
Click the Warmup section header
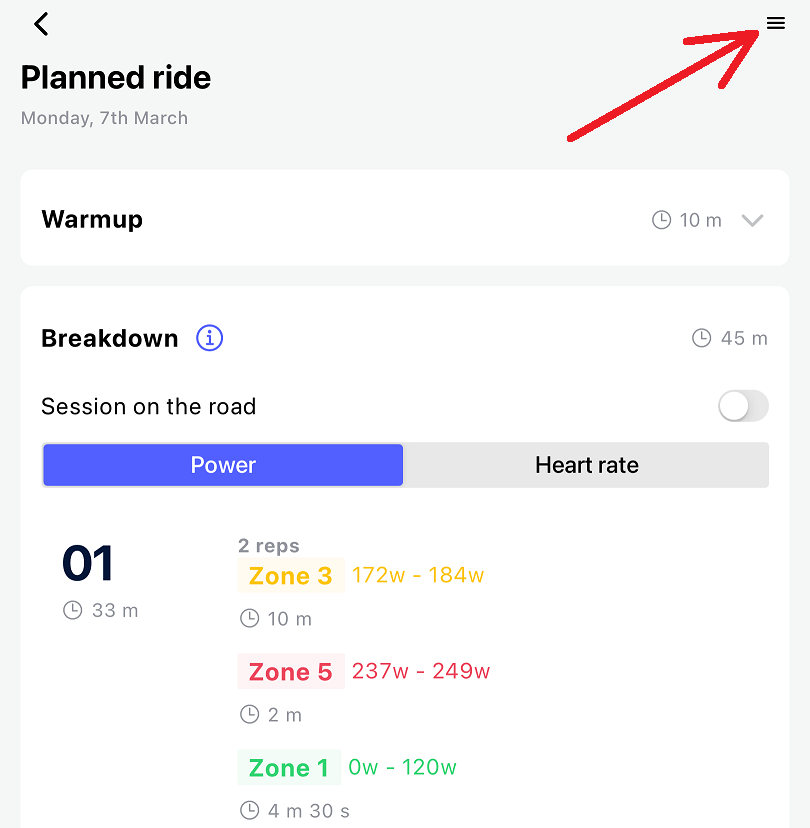tap(92, 219)
